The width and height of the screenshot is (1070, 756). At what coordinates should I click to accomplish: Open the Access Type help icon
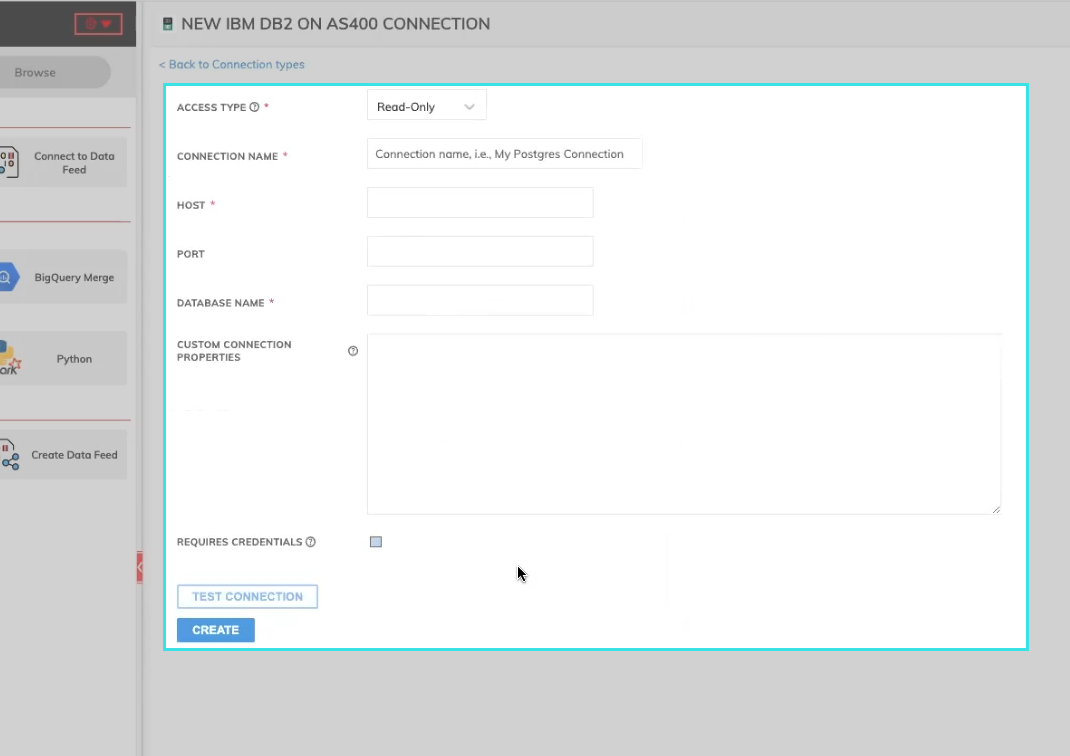[255, 107]
